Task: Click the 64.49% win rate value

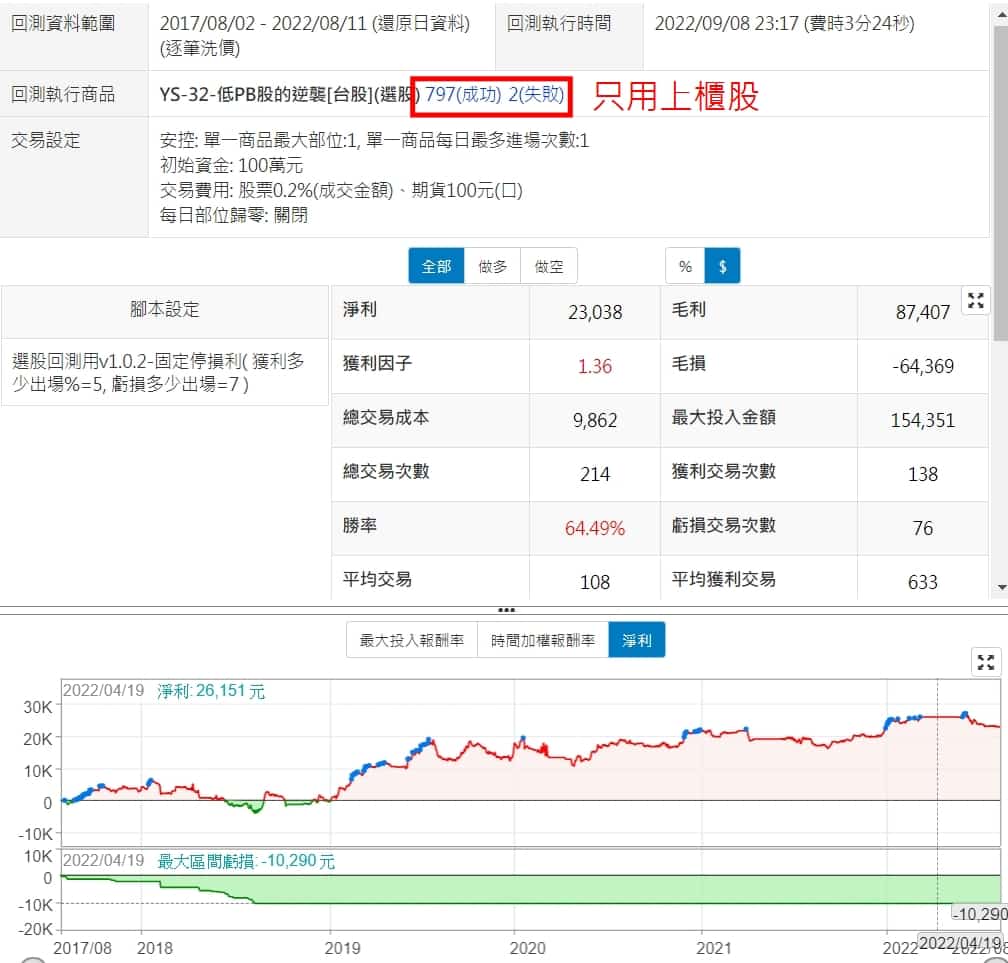Action: coord(595,528)
